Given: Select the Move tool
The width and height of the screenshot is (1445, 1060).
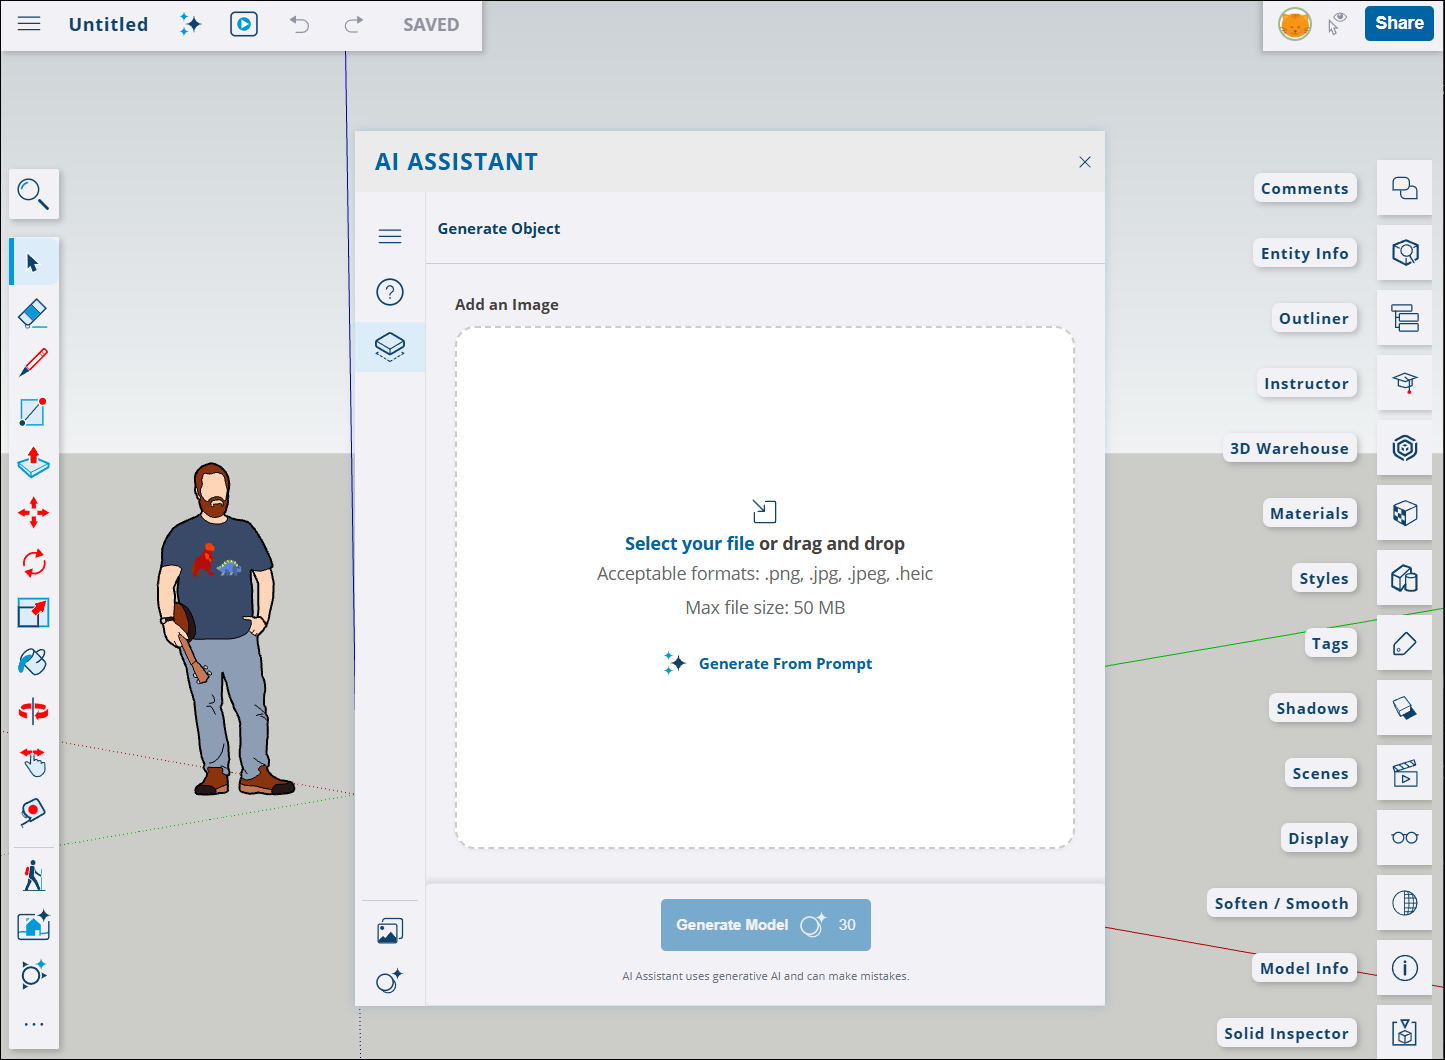Looking at the screenshot, I should 33,512.
